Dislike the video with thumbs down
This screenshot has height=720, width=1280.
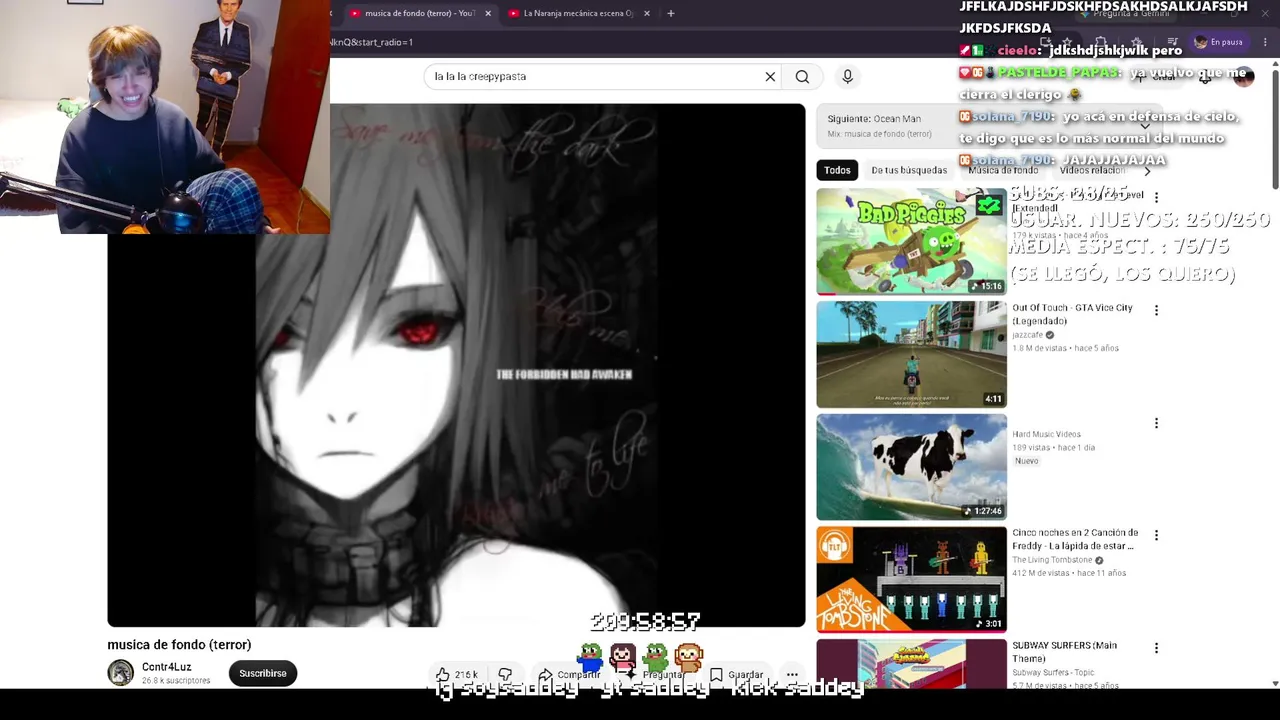click(x=505, y=675)
